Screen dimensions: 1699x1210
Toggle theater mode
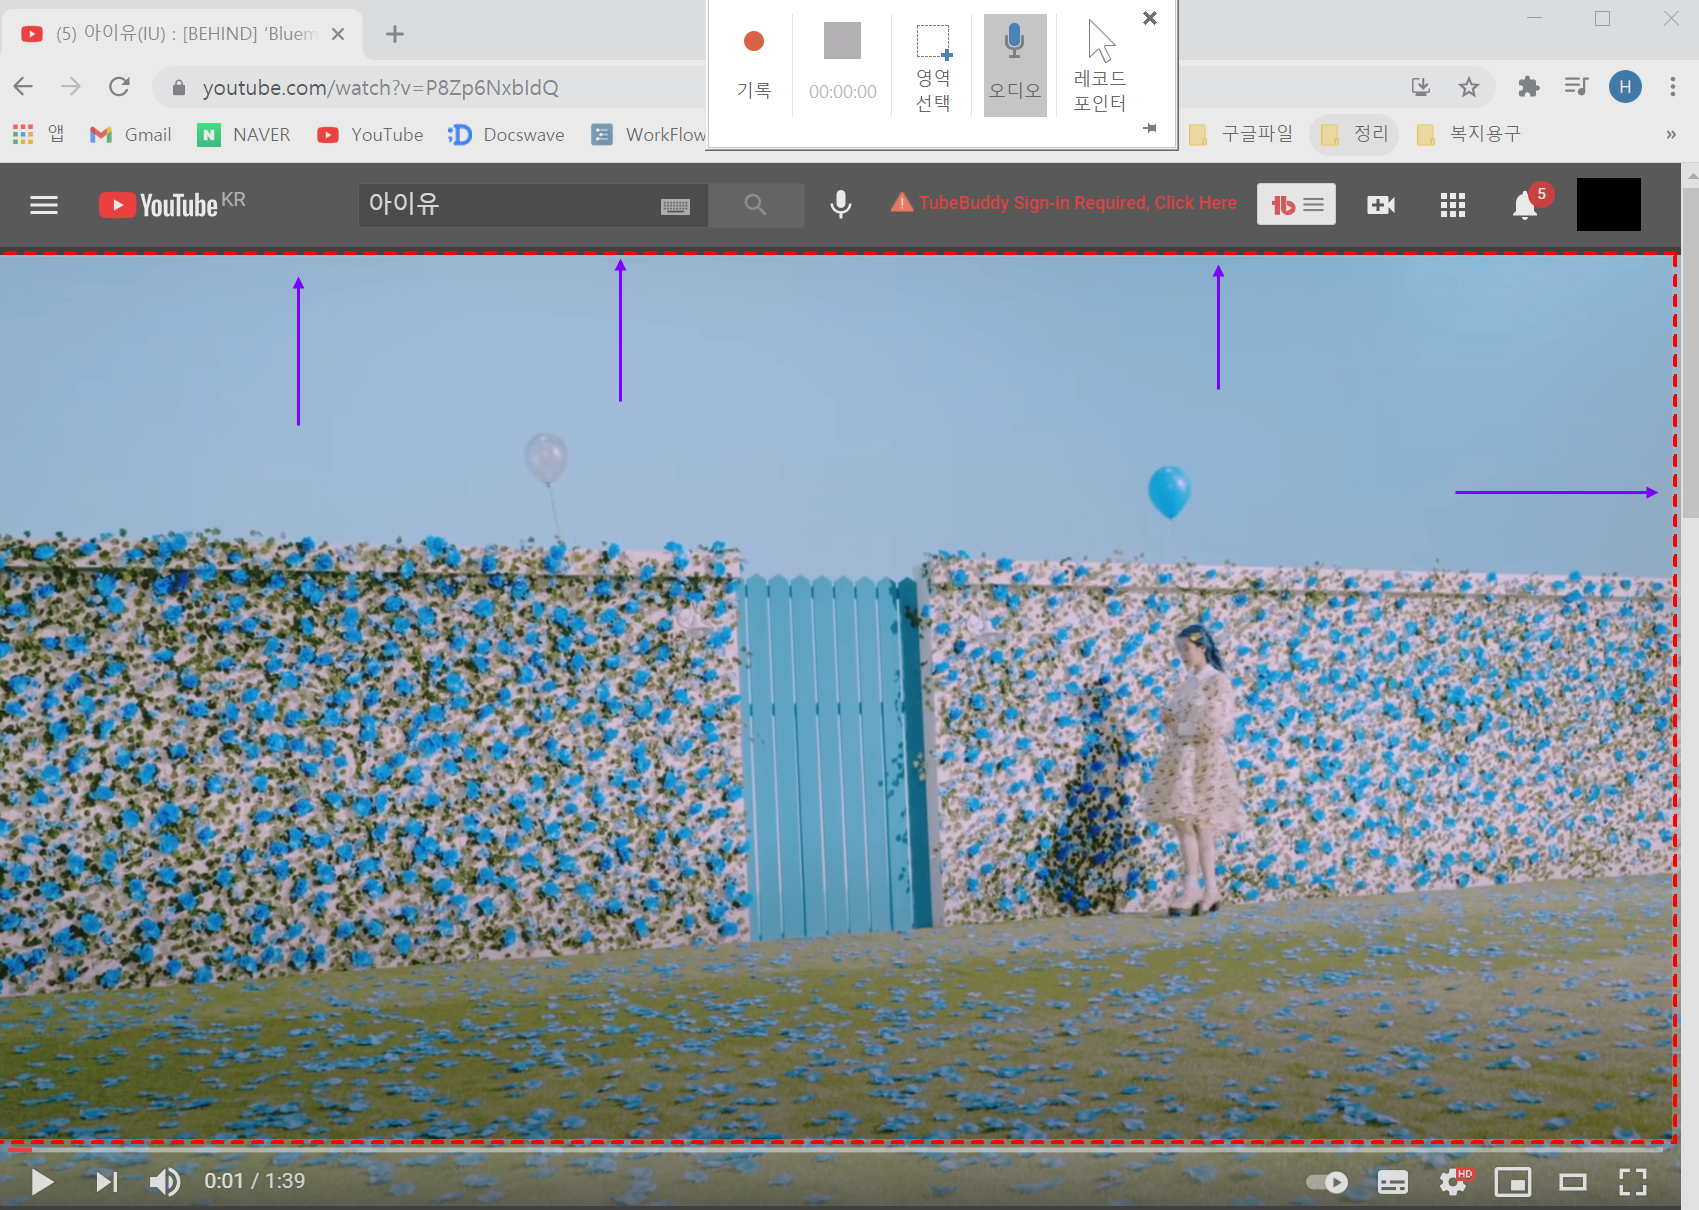pos(1573,1183)
